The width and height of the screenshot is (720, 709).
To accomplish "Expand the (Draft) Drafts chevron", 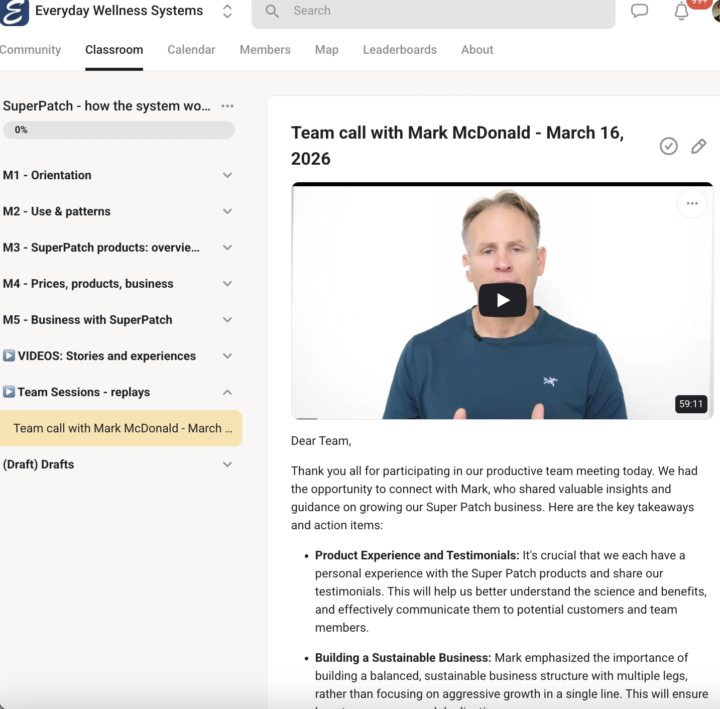I will click(x=227, y=465).
